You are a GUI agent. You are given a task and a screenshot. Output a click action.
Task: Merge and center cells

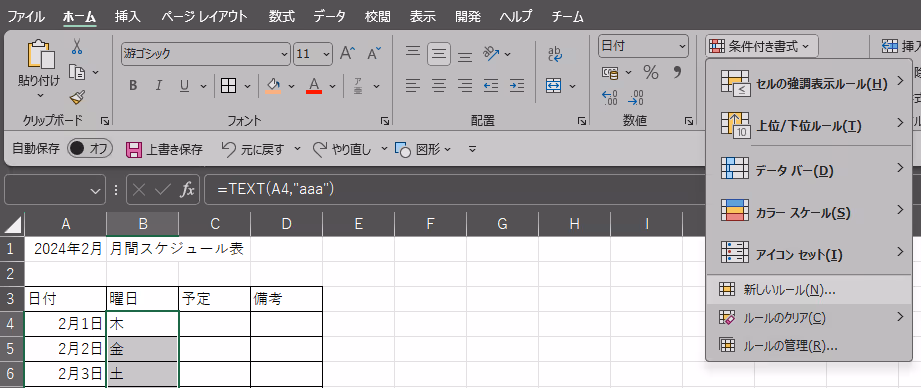pos(554,86)
